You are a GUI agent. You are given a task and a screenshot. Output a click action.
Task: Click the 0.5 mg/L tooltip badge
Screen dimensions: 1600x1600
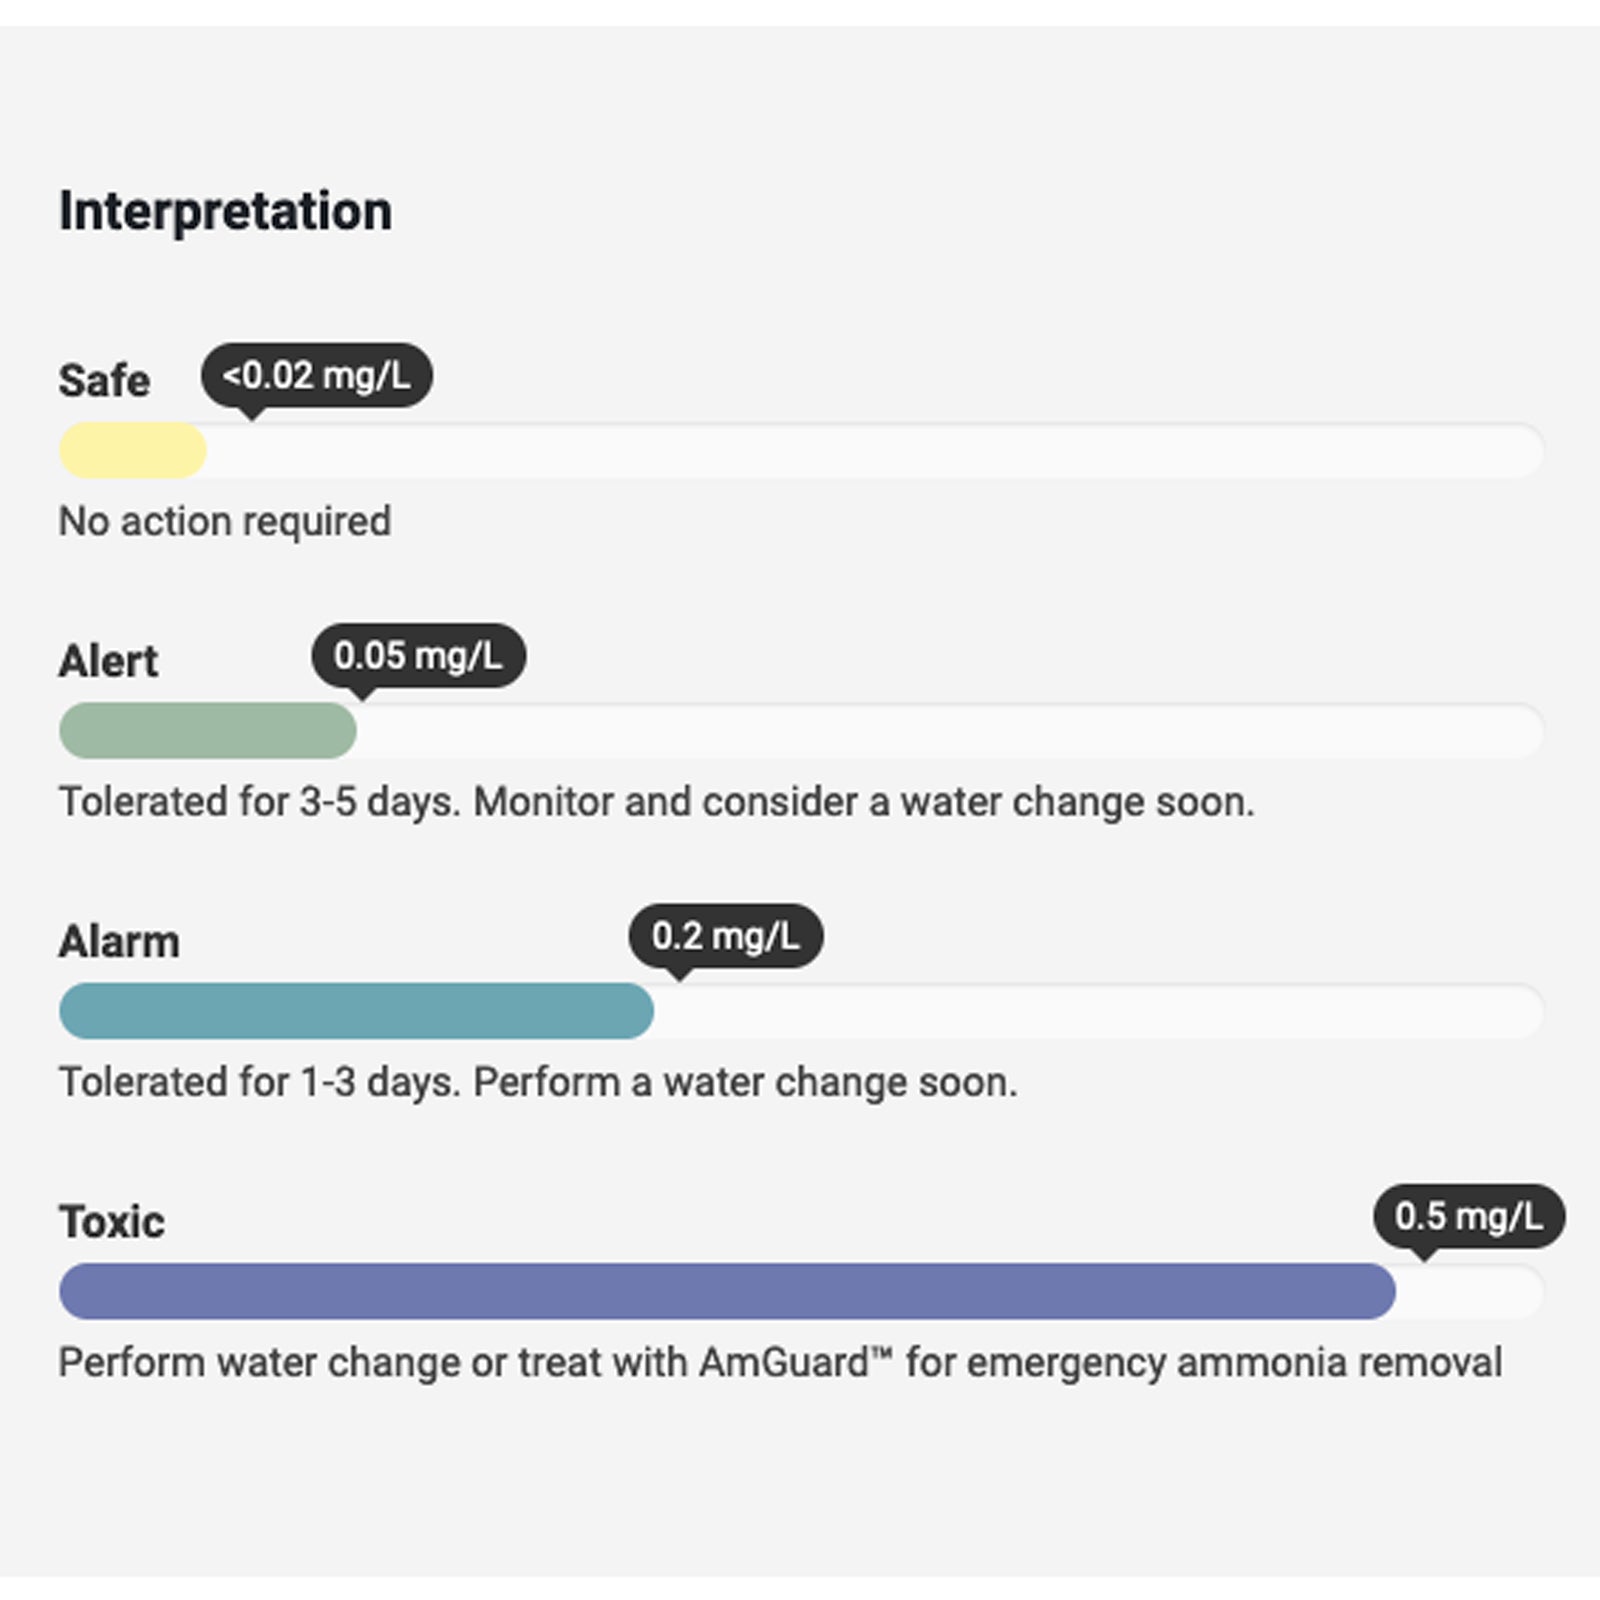point(1468,1216)
